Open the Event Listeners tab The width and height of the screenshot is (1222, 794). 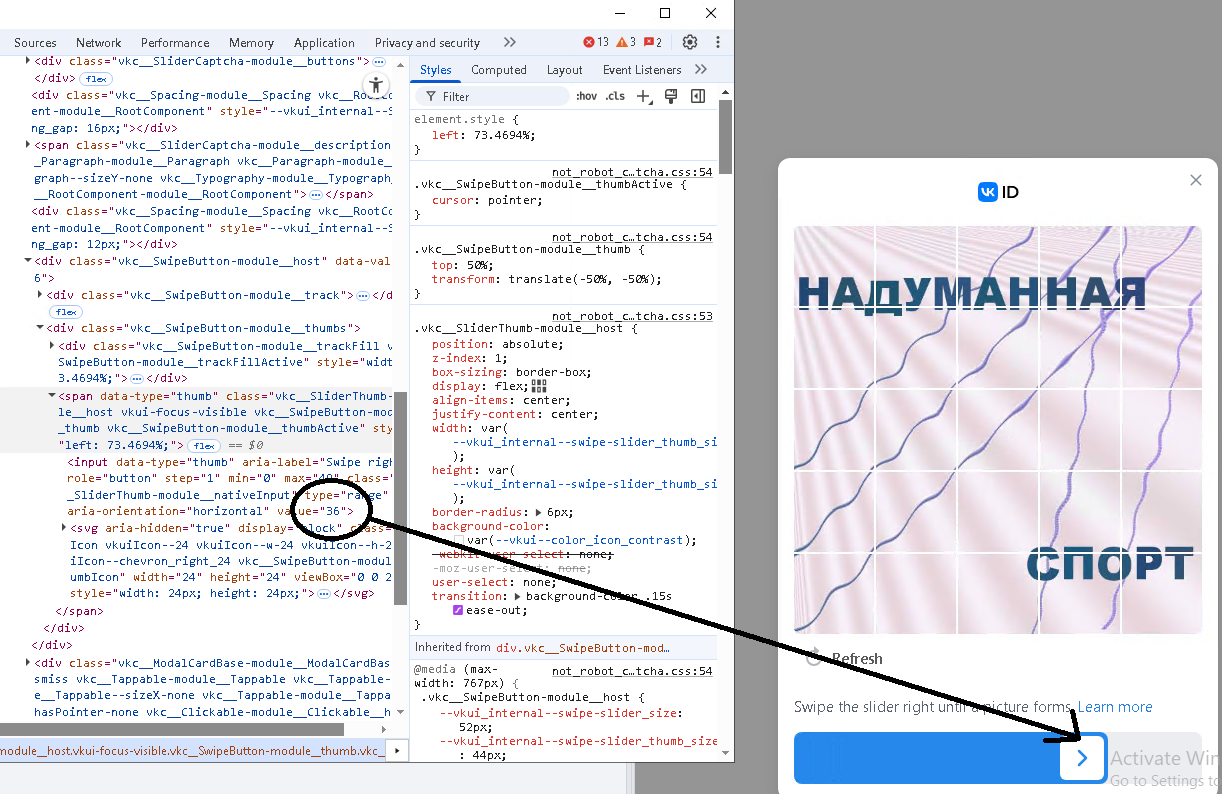click(x=642, y=69)
